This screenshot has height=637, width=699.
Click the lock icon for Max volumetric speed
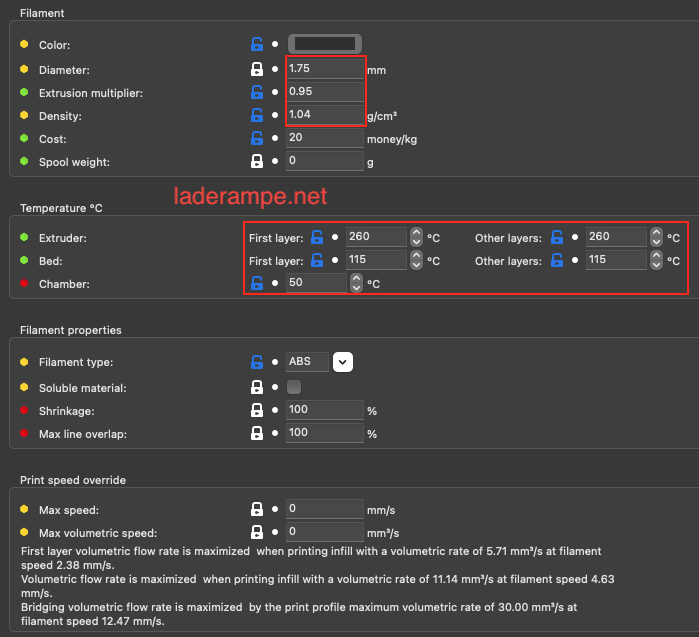pyautogui.click(x=257, y=532)
